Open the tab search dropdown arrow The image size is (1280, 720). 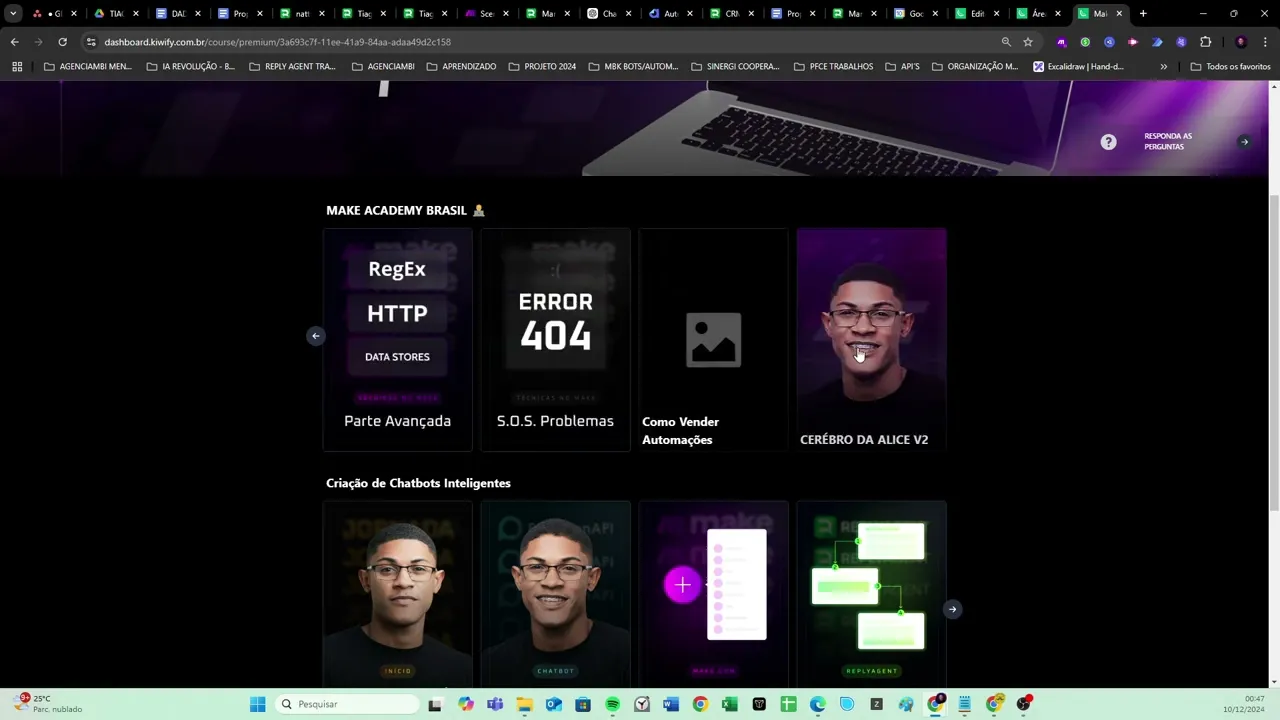(13, 14)
